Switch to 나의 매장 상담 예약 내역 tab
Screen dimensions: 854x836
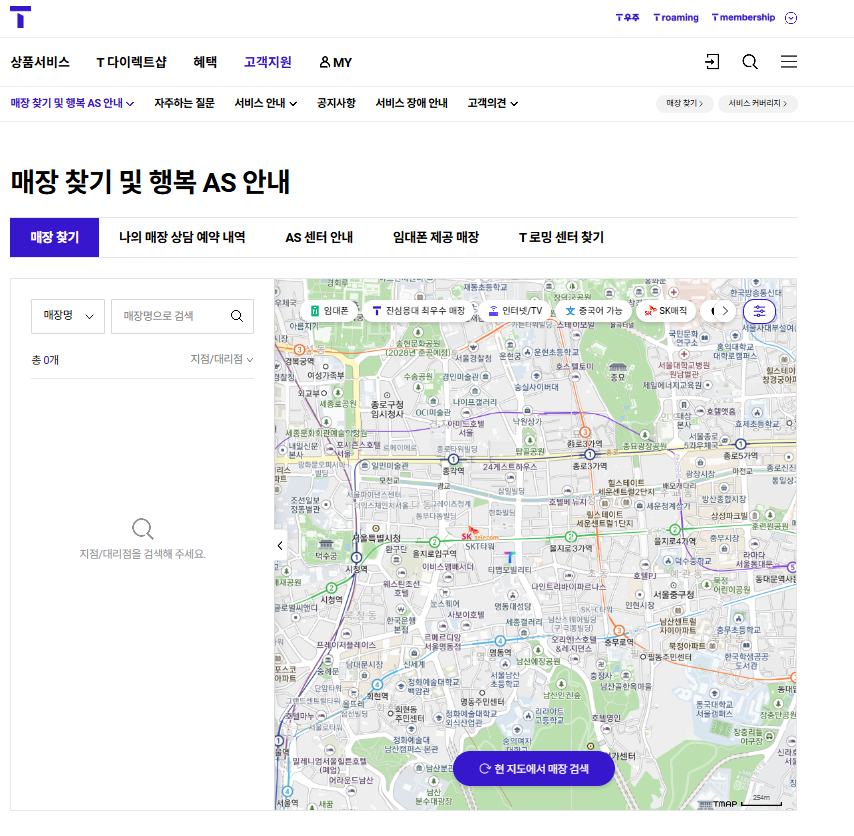(182, 237)
